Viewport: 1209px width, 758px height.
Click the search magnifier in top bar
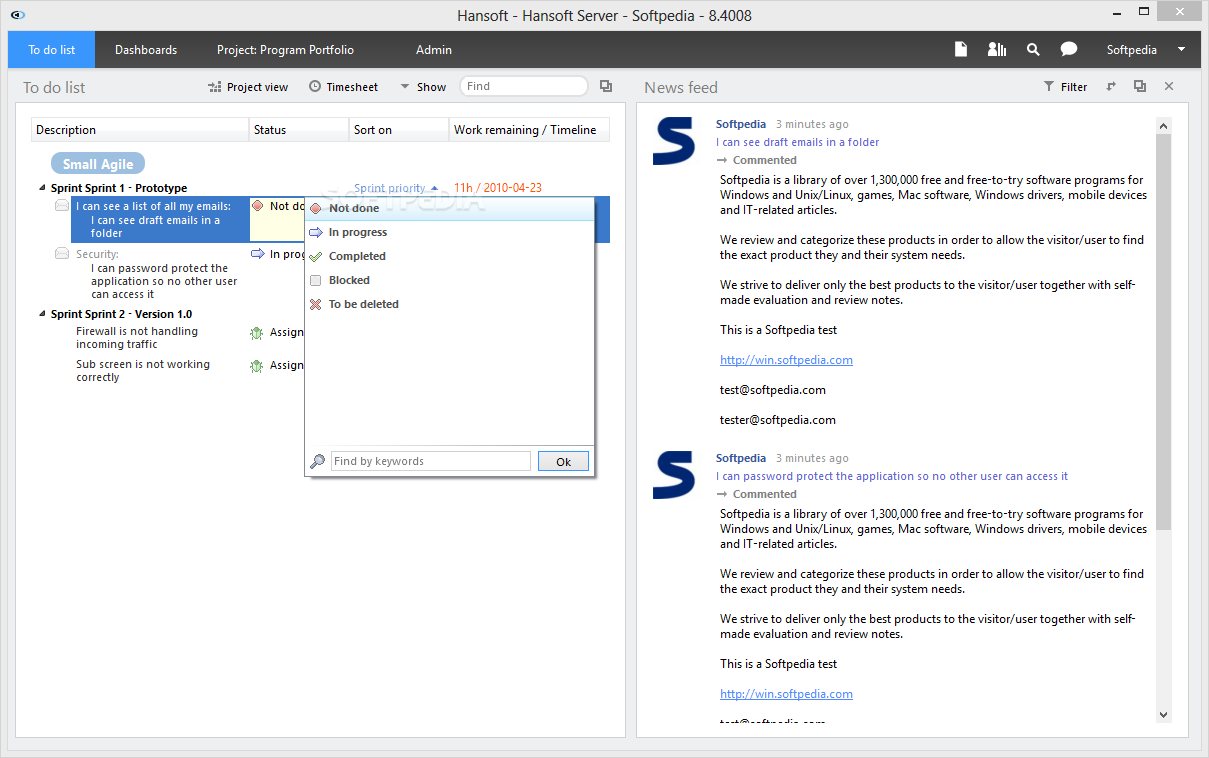[1033, 49]
